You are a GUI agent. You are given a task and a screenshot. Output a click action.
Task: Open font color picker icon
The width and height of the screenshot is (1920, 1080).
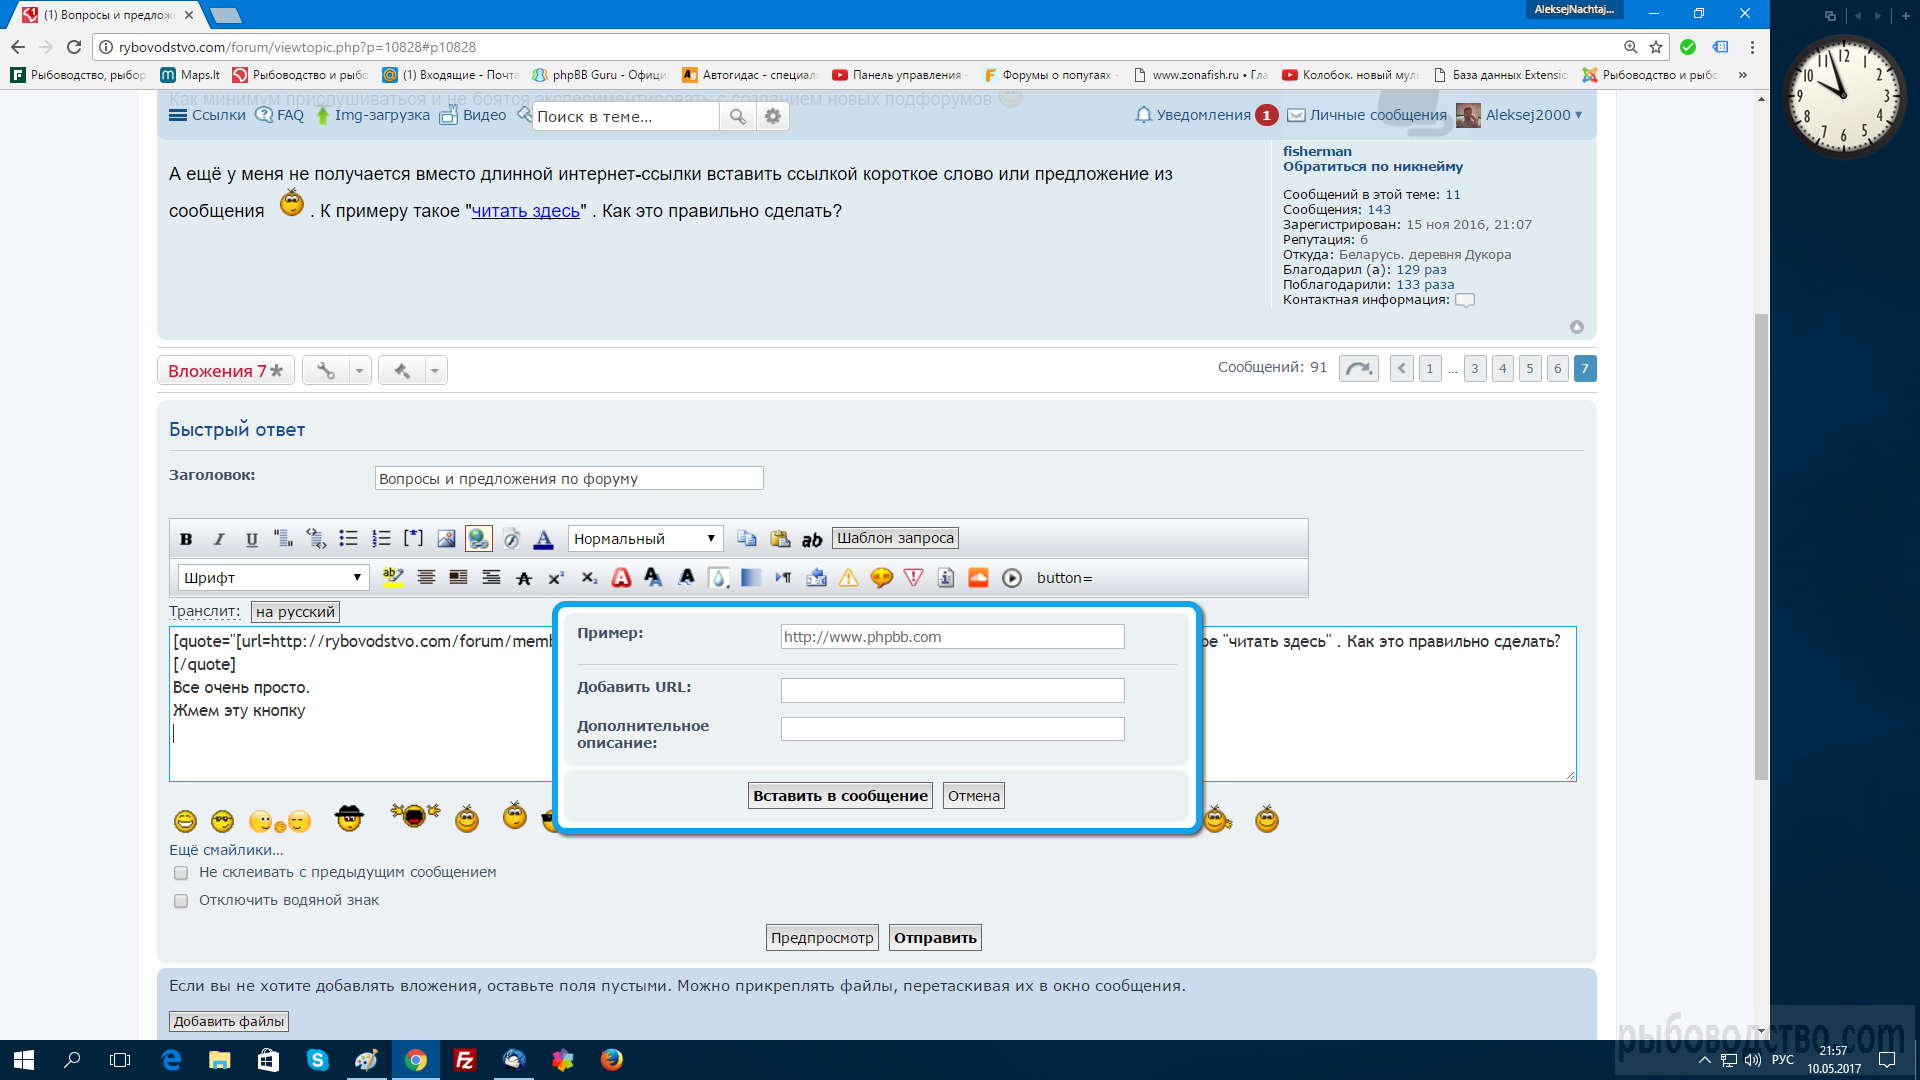543,539
